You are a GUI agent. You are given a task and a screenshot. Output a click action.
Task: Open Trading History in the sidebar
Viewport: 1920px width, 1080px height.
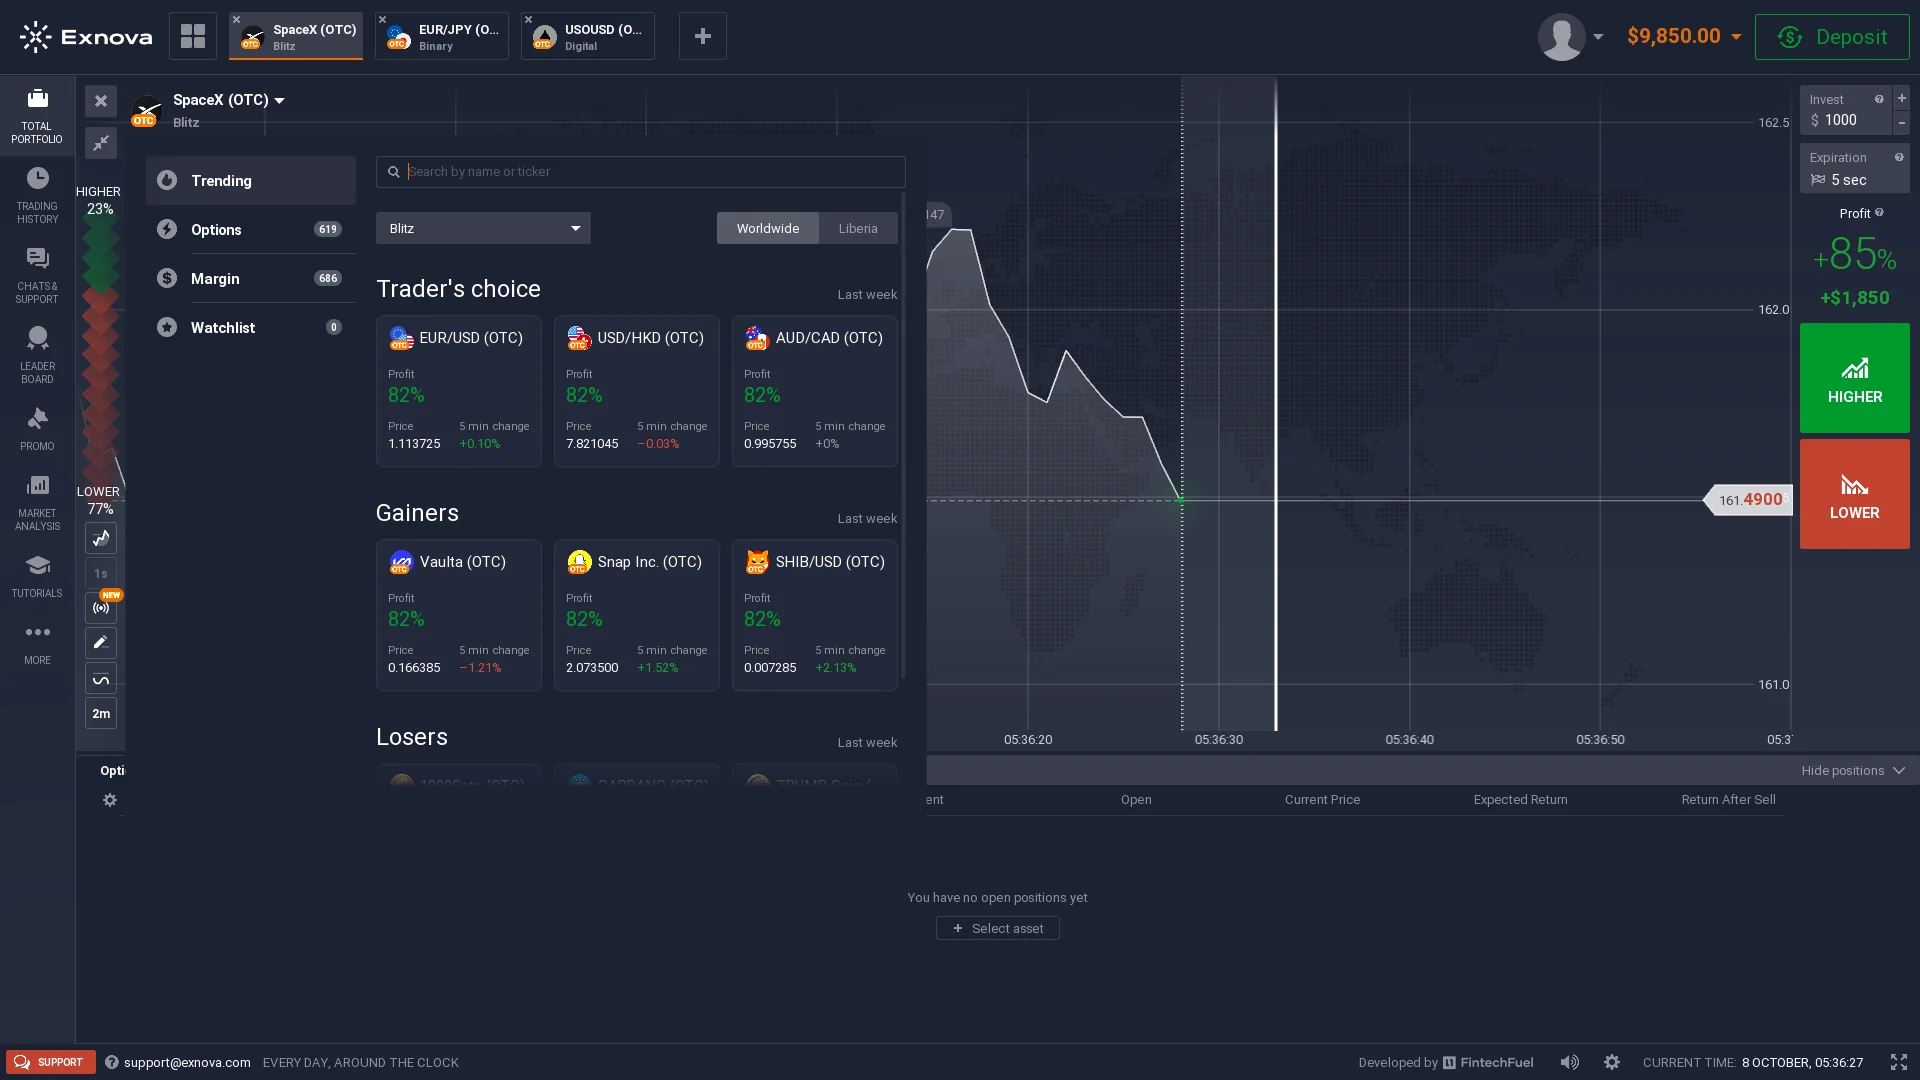click(x=37, y=195)
